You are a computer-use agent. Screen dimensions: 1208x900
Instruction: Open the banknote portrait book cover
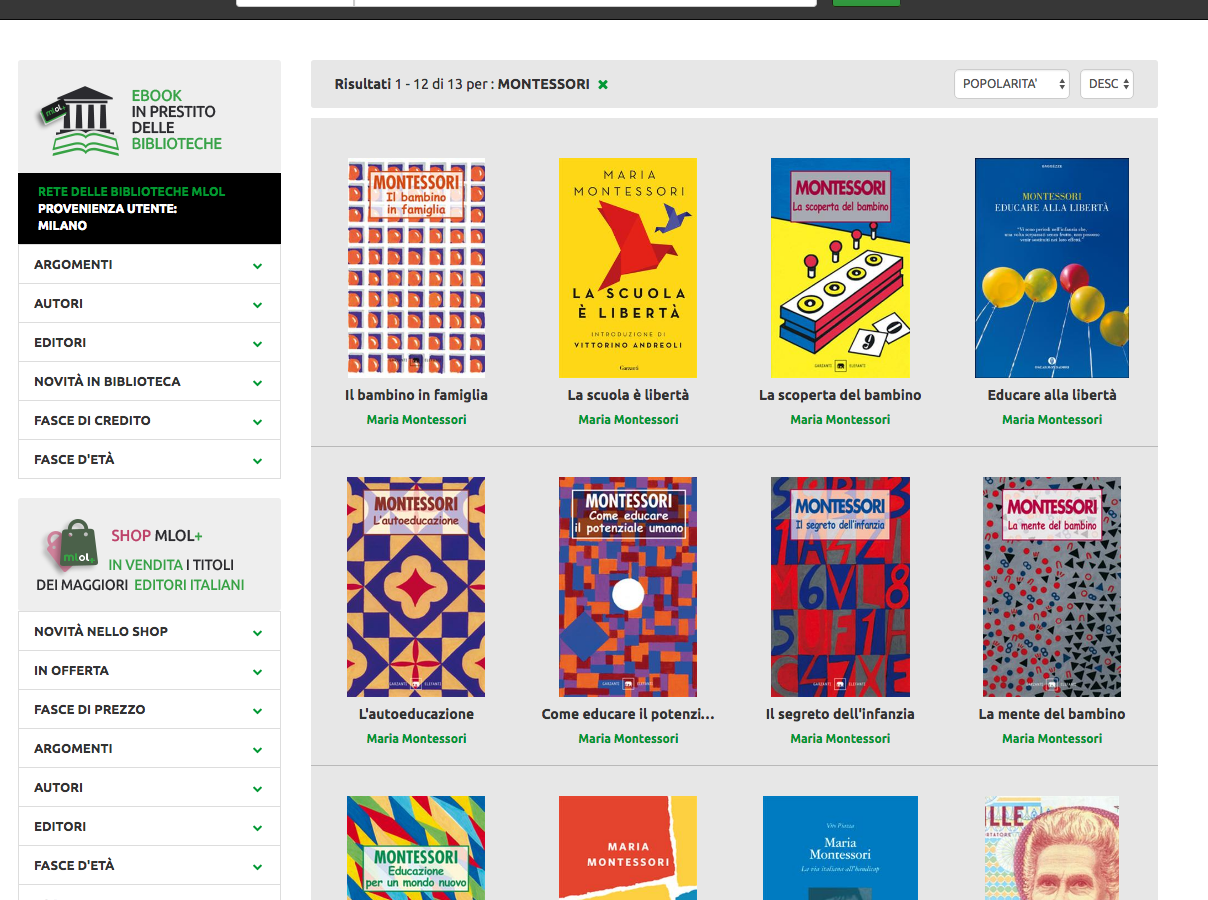point(1052,848)
